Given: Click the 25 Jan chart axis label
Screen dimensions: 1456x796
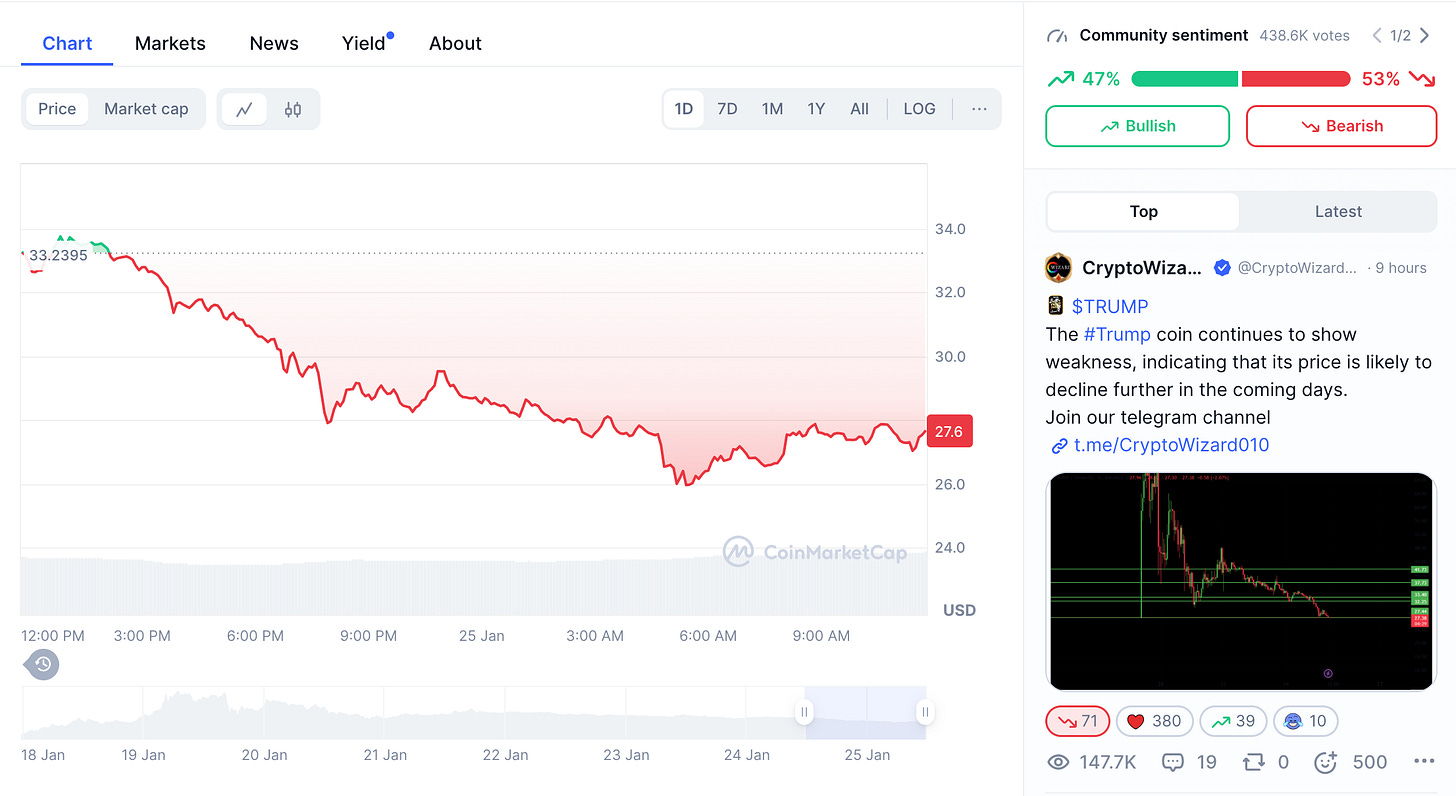Looking at the screenshot, I should 481,636.
